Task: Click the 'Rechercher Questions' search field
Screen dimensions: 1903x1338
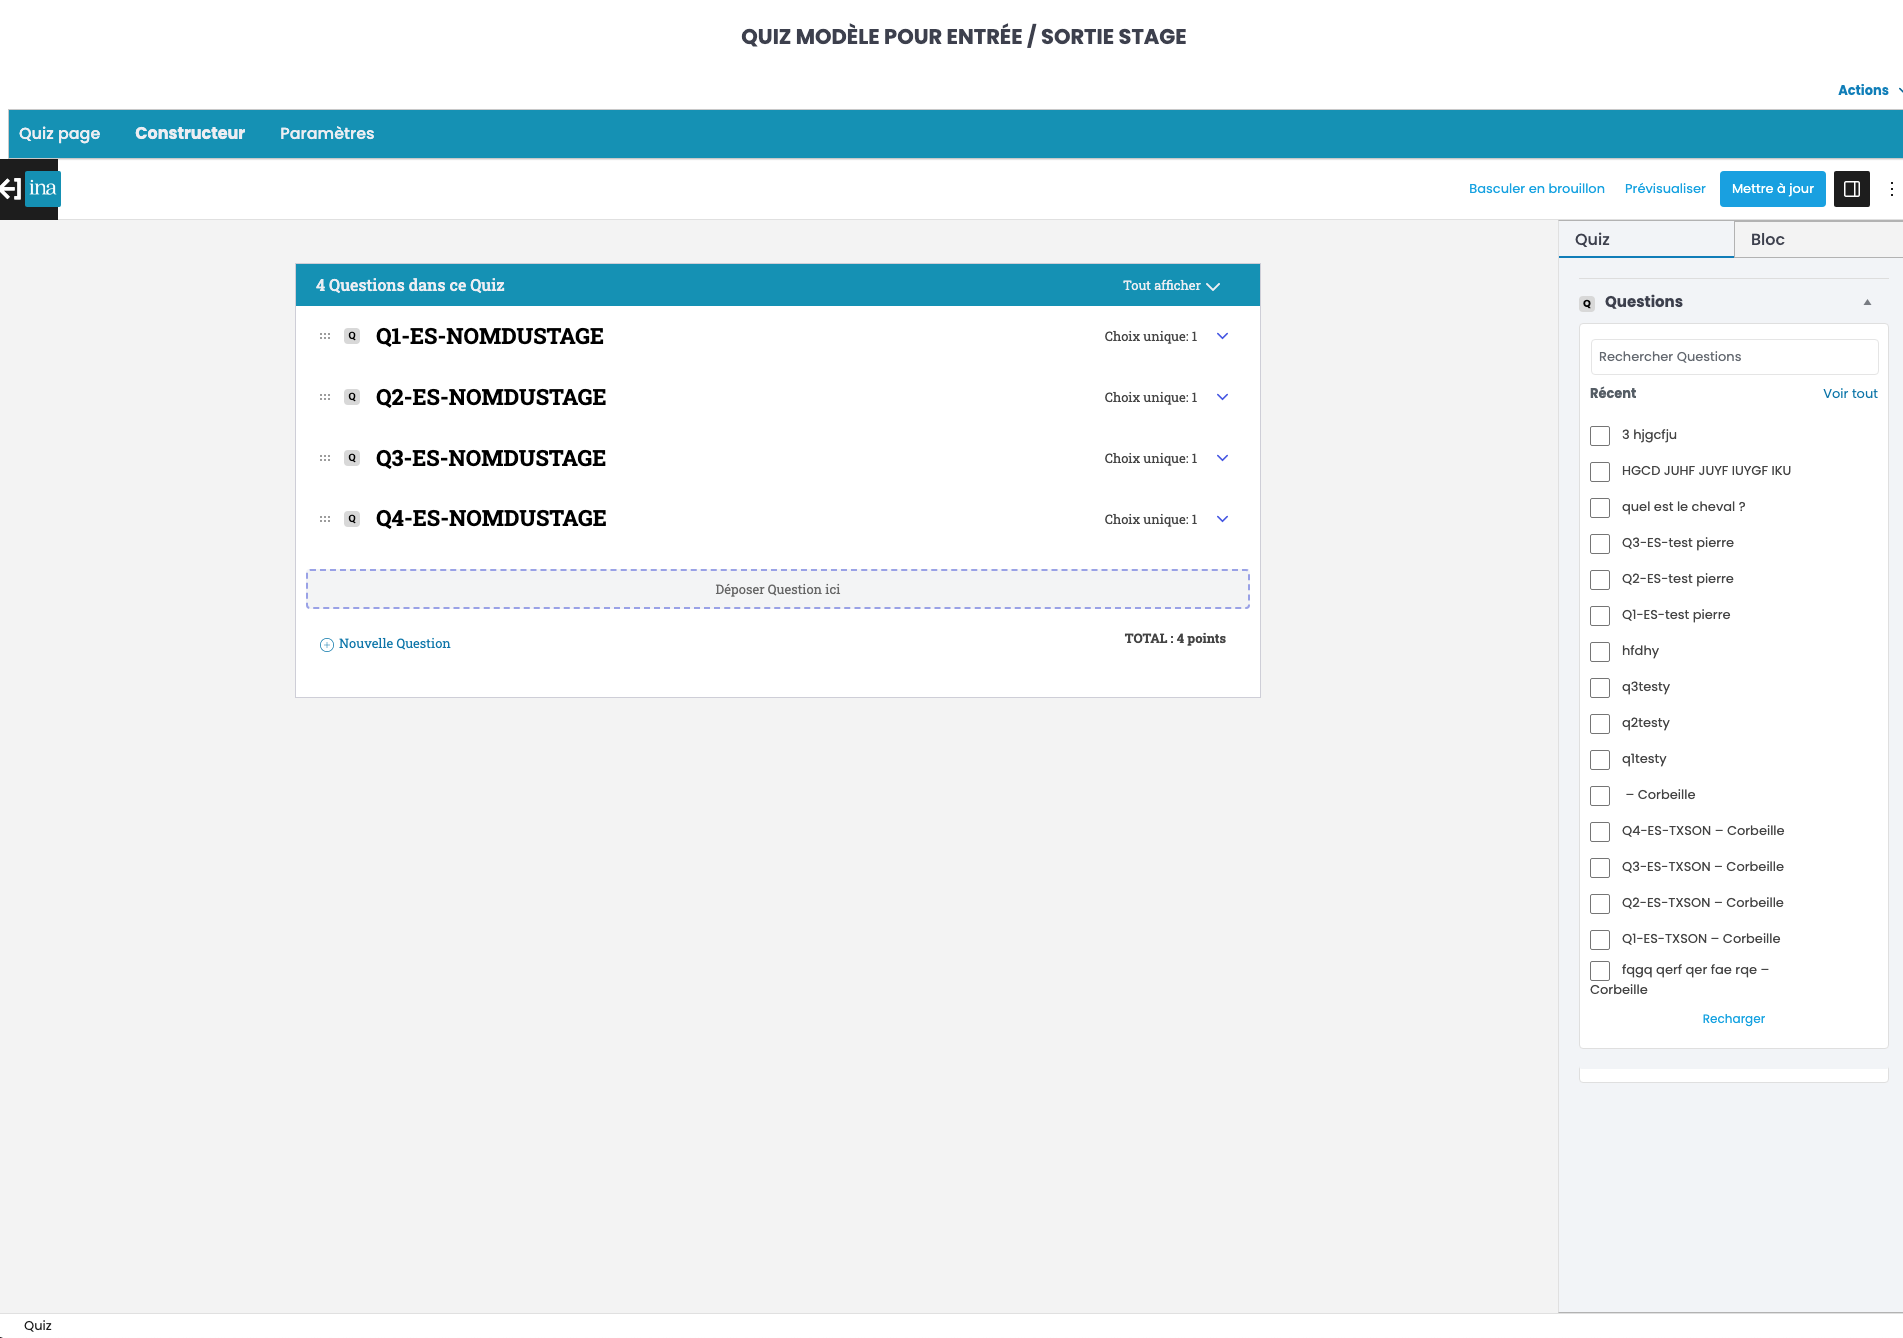Action: click(x=1733, y=357)
